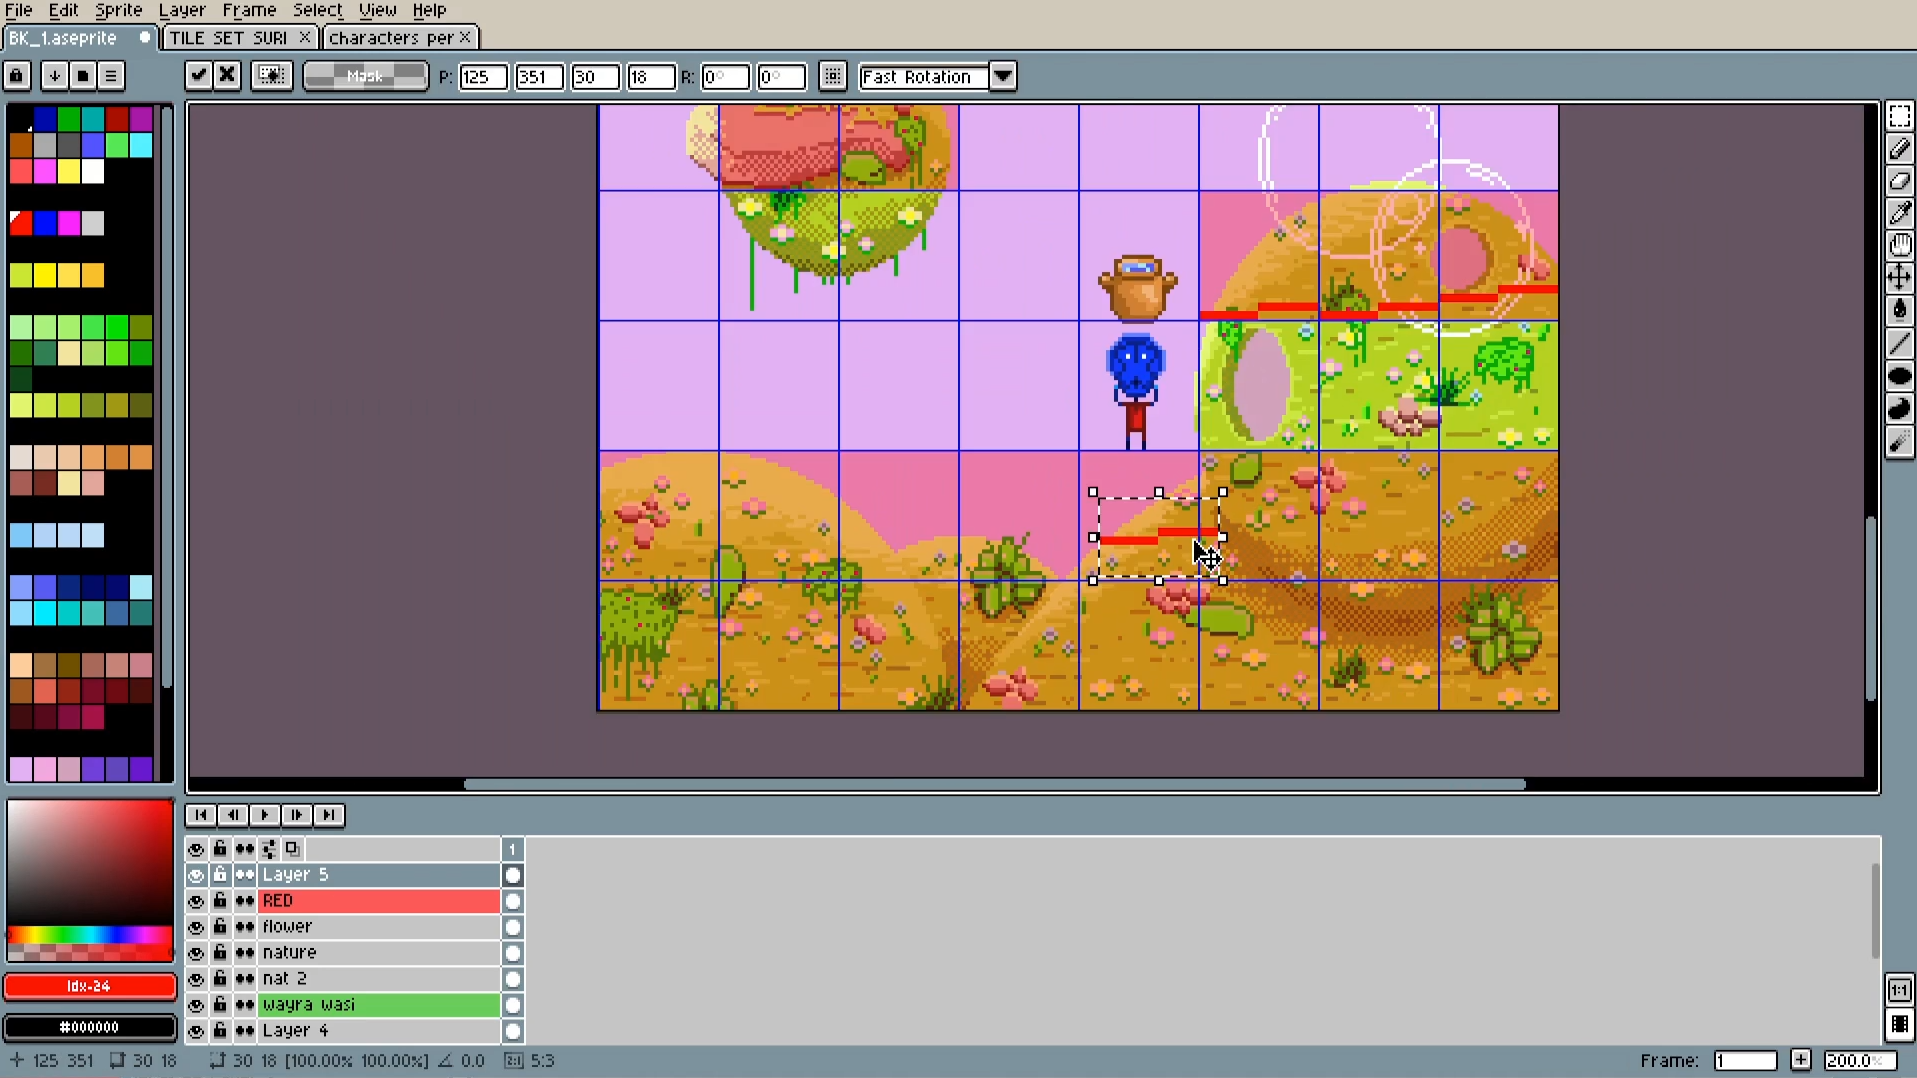
Task: Open the View menu
Action: 377,10
